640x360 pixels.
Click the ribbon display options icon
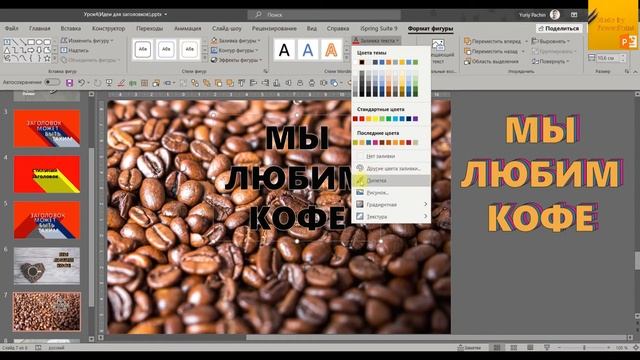click(574, 14)
